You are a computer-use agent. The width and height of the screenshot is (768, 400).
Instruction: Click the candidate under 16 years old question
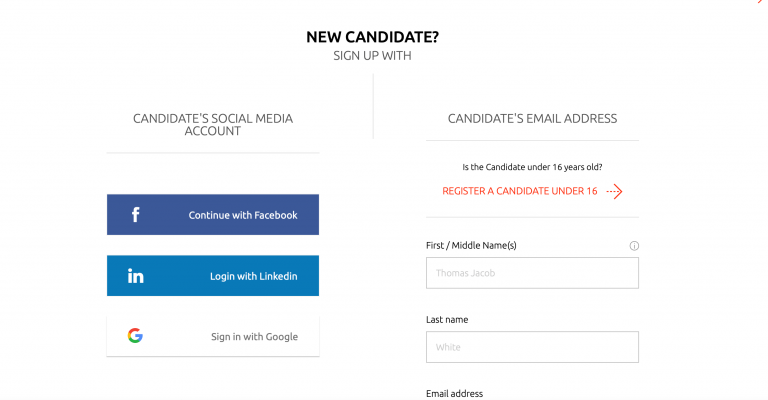click(x=532, y=167)
